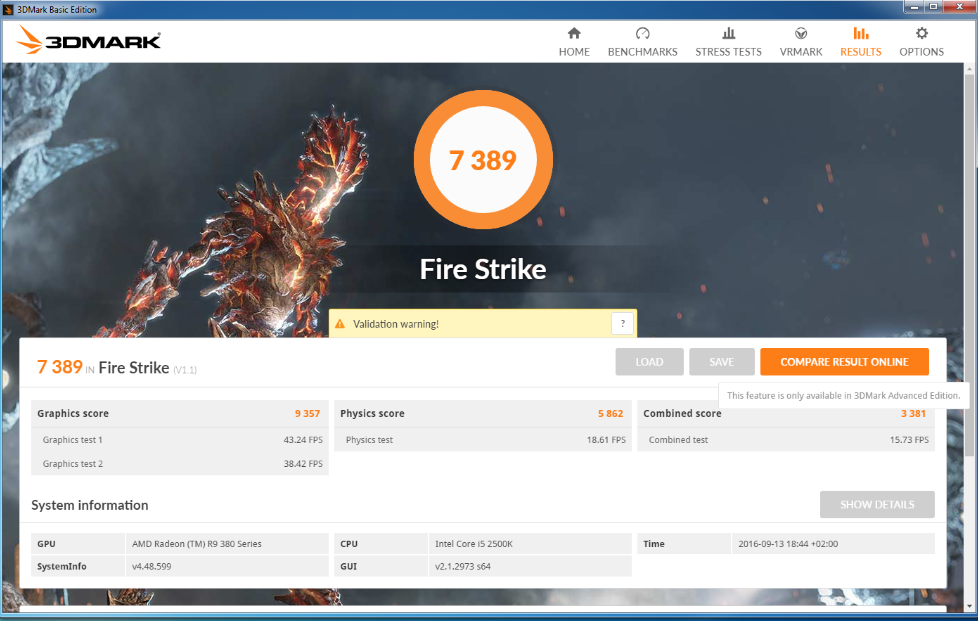Screen dimensions: 978x621
Task: Click 43.24 FPS value
Action: pos(303,440)
